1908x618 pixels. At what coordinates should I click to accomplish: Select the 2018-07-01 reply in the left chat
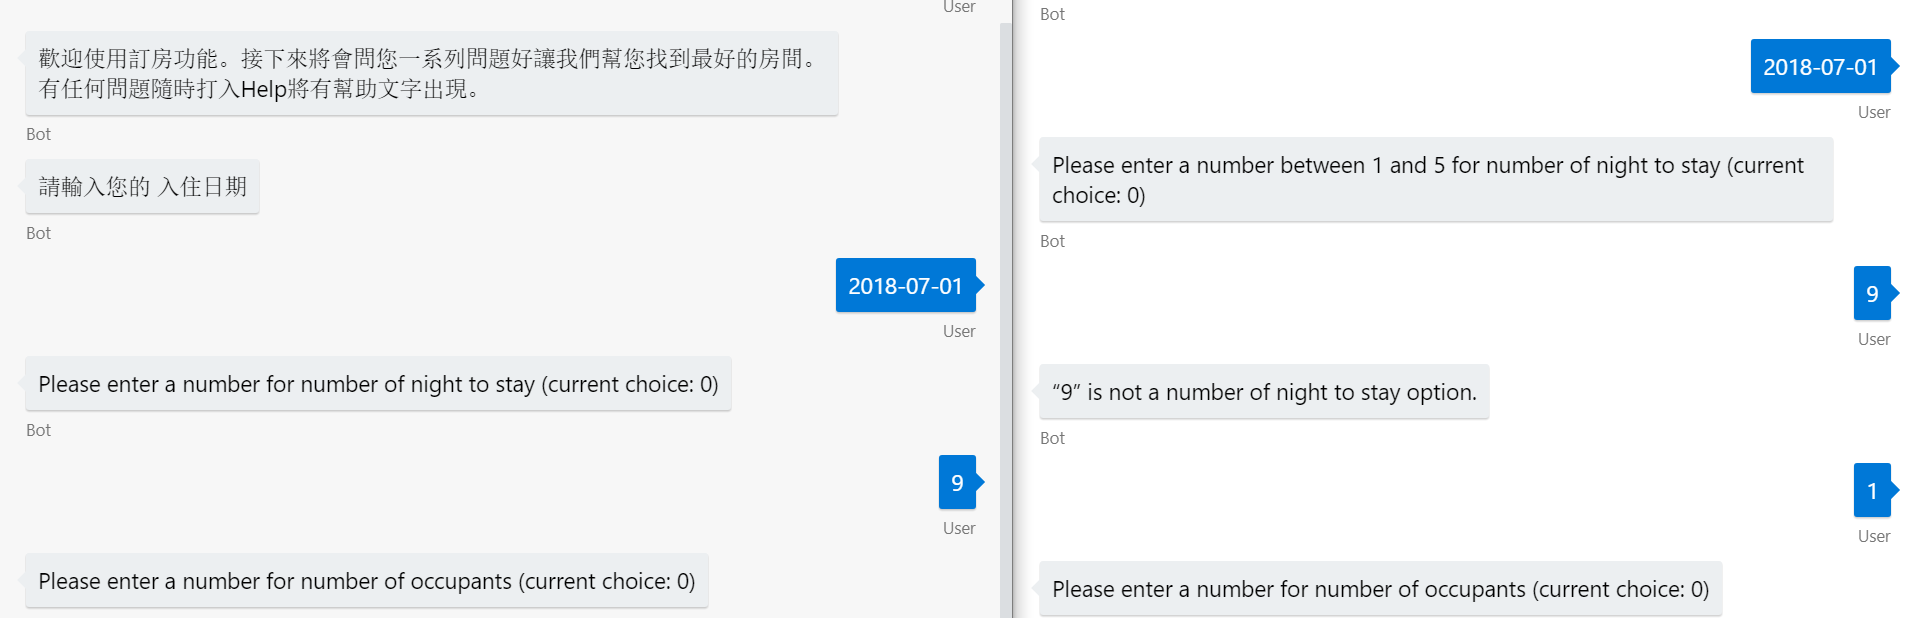click(905, 286)
